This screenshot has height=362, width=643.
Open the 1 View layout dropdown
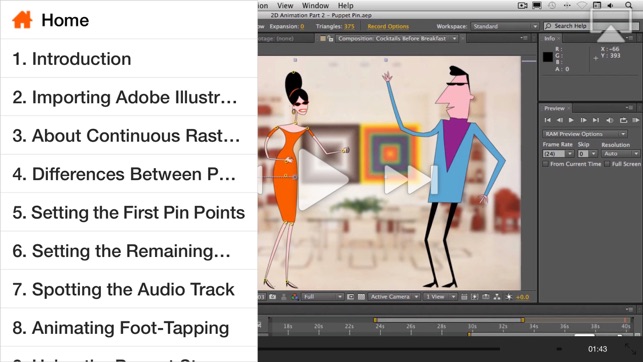coord(440,297)
